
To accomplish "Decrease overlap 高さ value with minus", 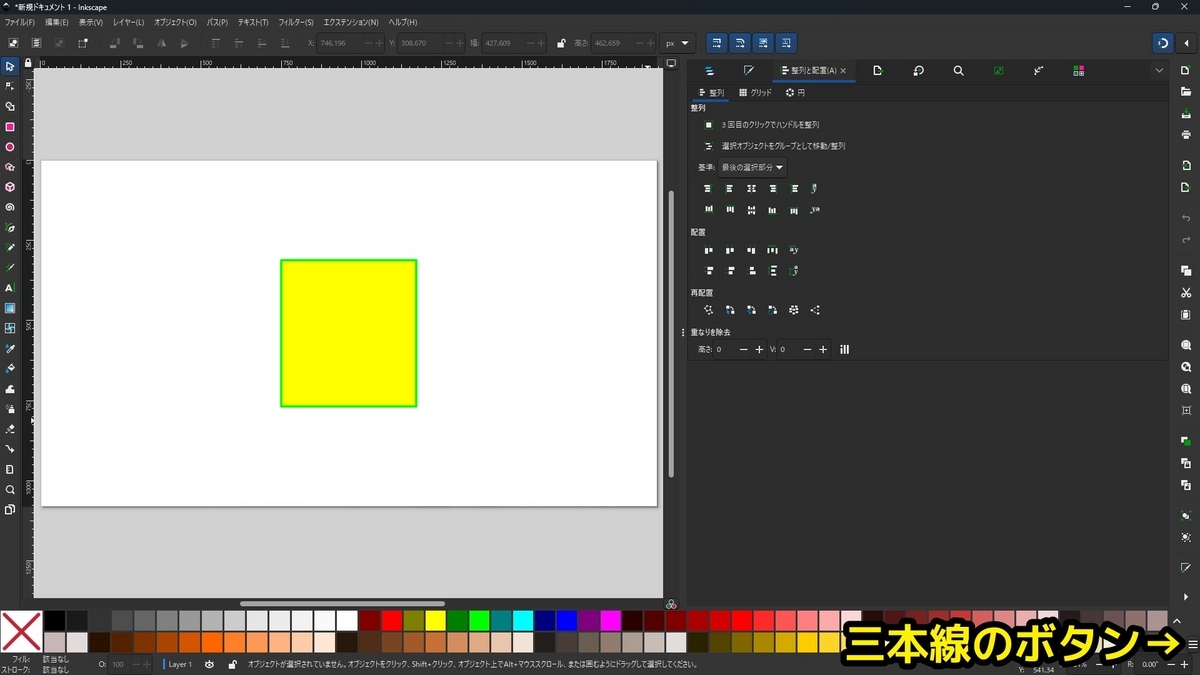I will pos(743,350).
